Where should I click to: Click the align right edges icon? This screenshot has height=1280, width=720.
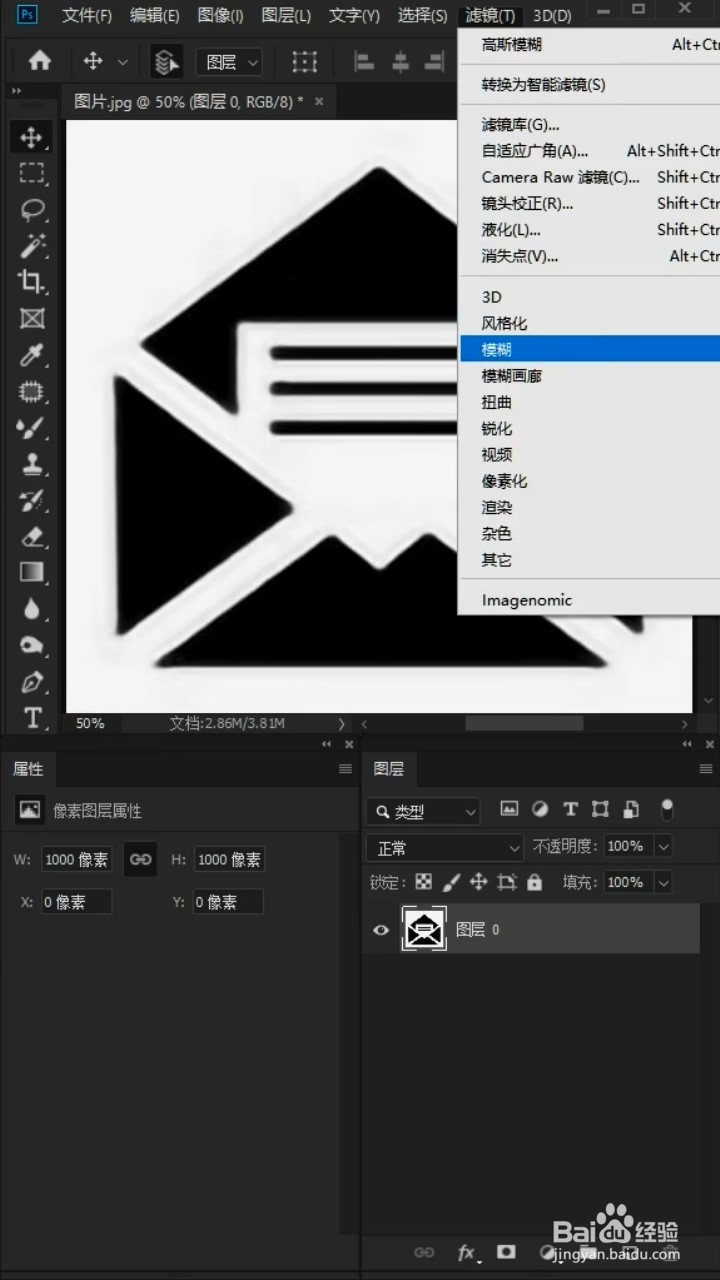point(433,62)
